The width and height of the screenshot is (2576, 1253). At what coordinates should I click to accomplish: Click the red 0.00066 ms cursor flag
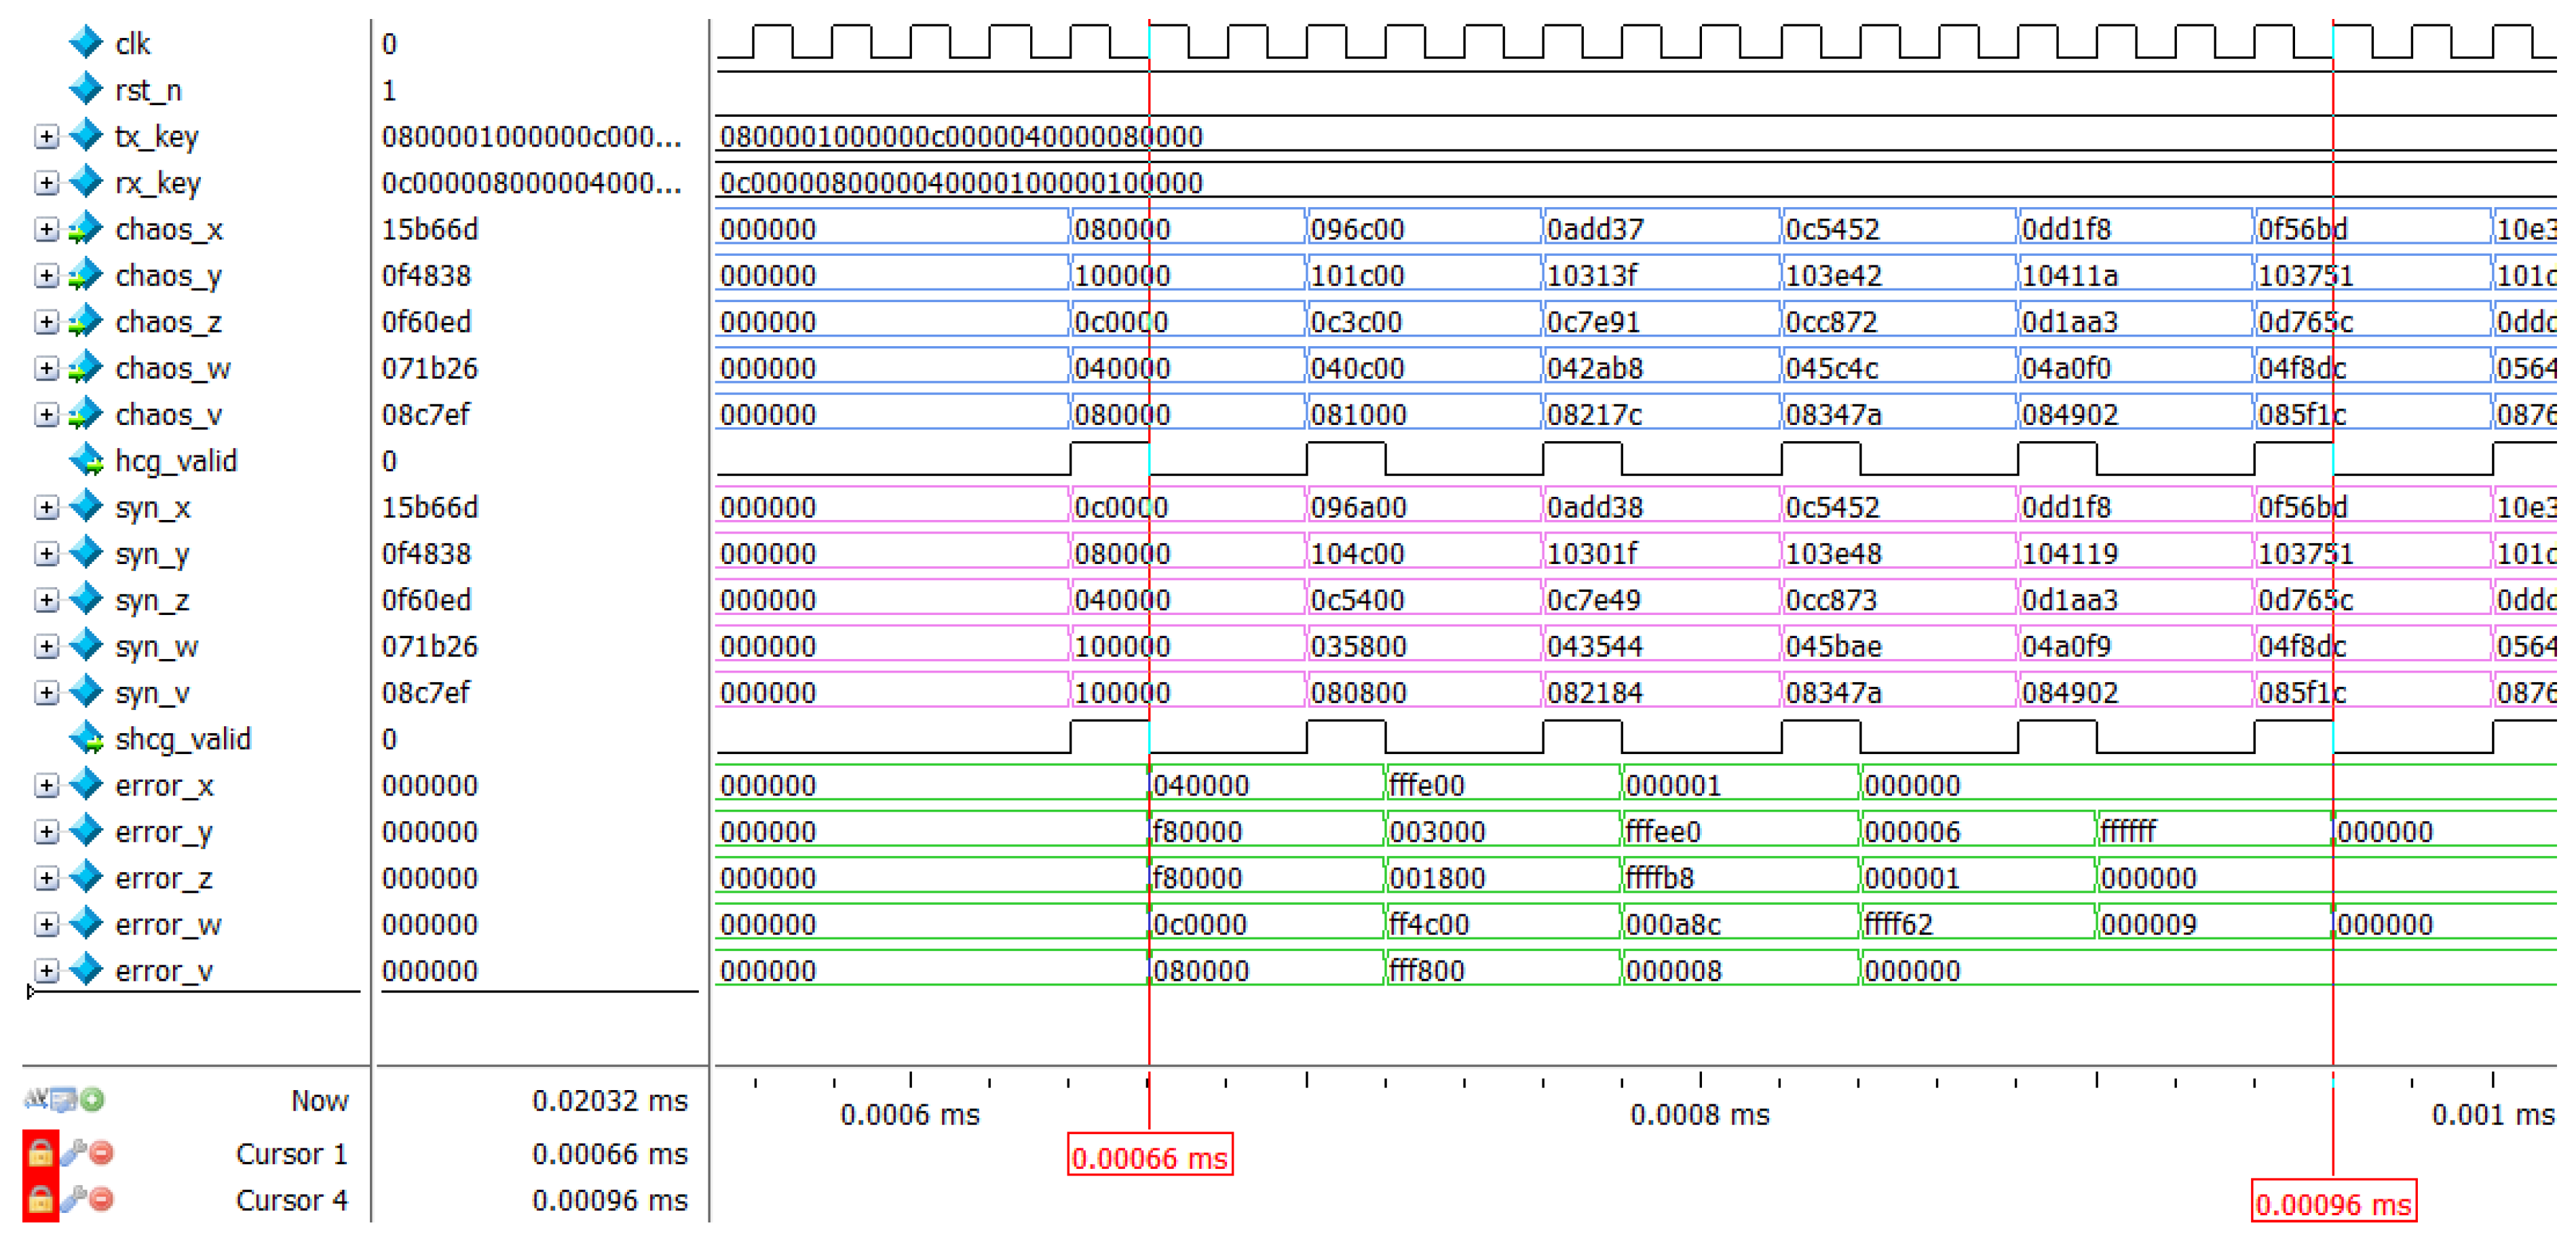point(1149,1157)
